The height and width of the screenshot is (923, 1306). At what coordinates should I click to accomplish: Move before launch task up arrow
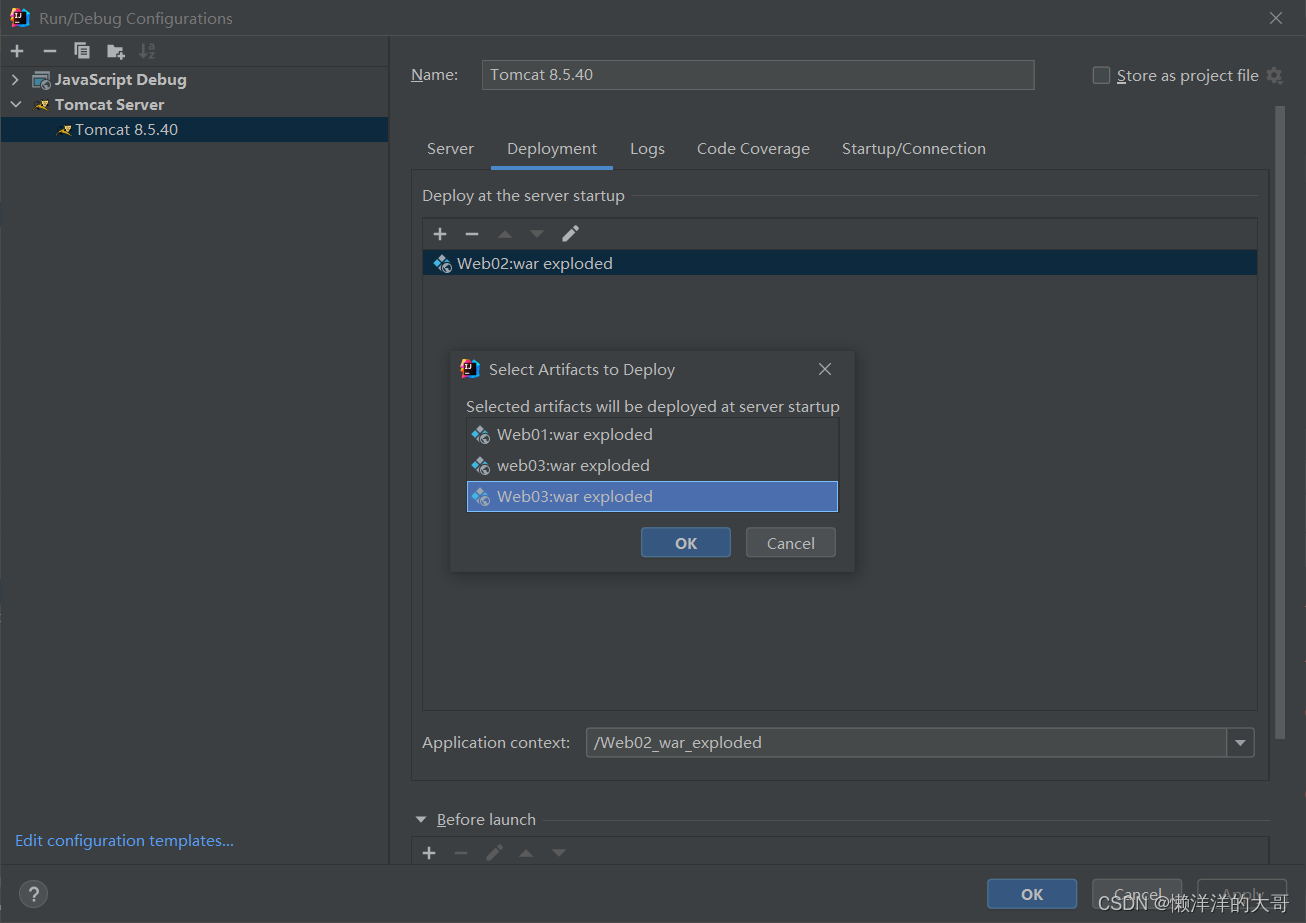tap(526, 853)
